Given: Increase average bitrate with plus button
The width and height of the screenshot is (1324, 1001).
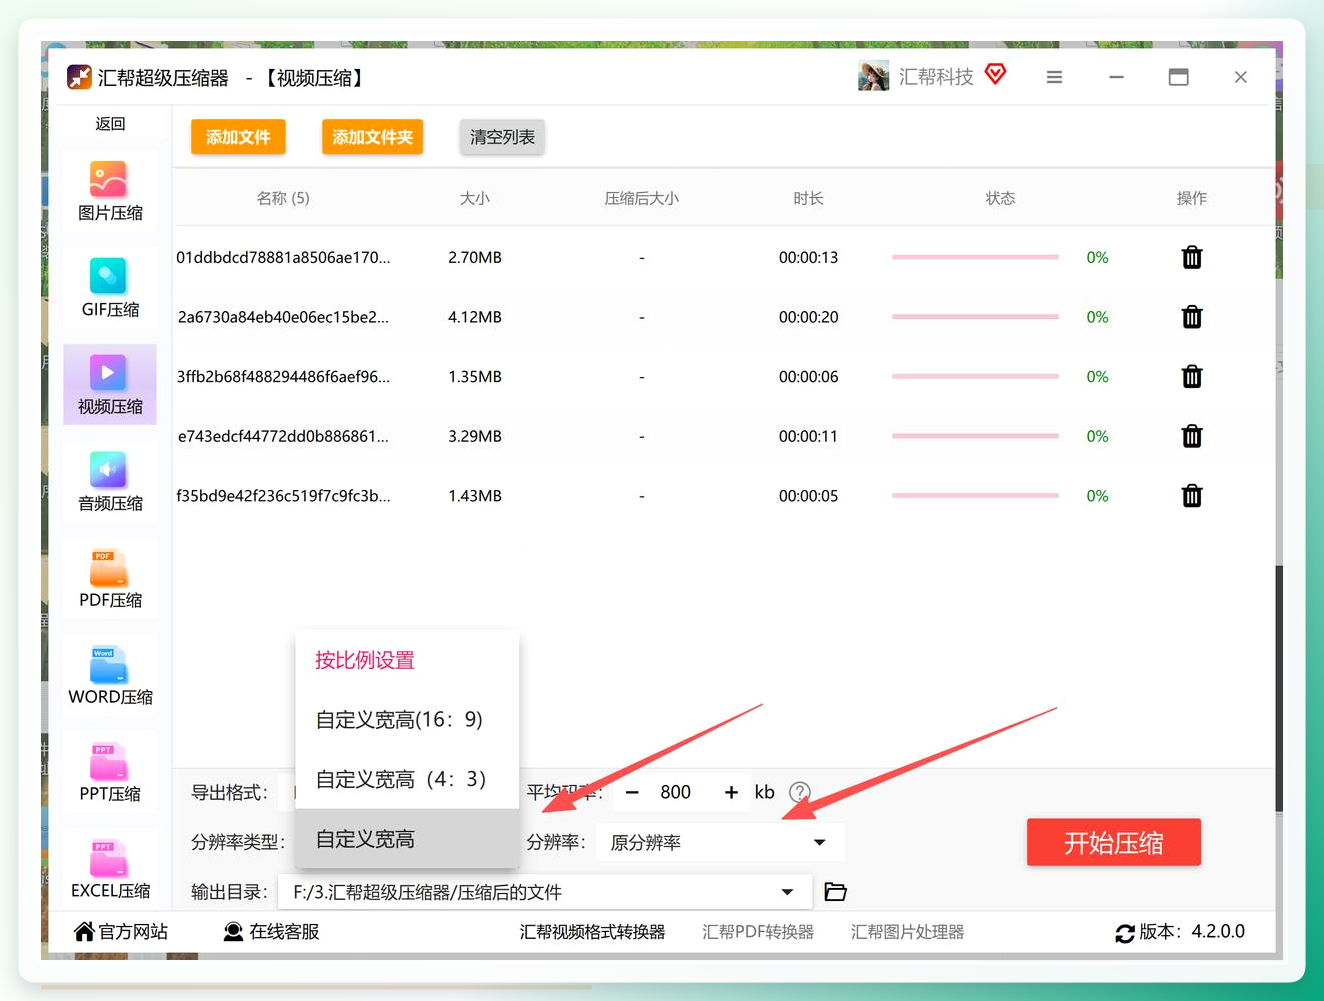Looking at the screenshot, I should (x=731, y=792).
